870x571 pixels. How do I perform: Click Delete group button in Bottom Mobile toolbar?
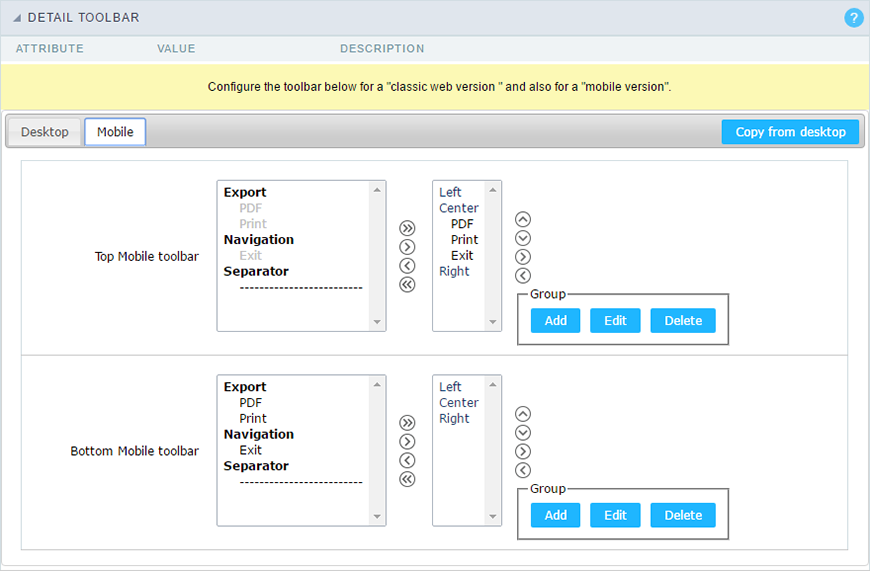click(683, 515)
